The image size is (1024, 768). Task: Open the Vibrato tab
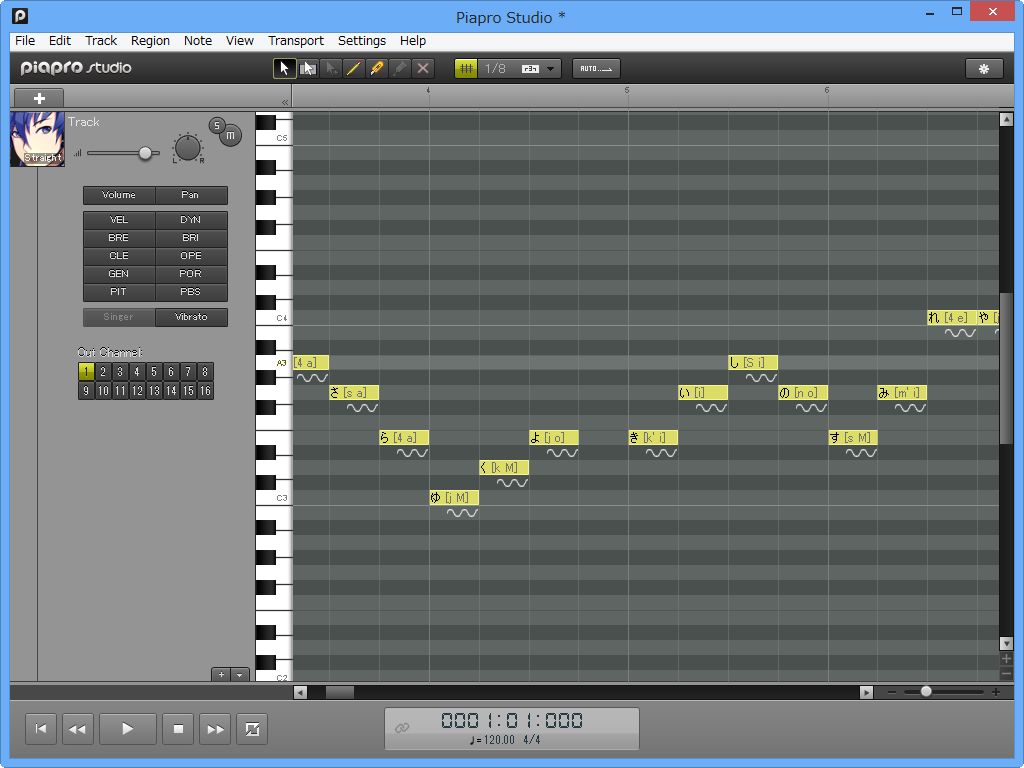(191, 317)
